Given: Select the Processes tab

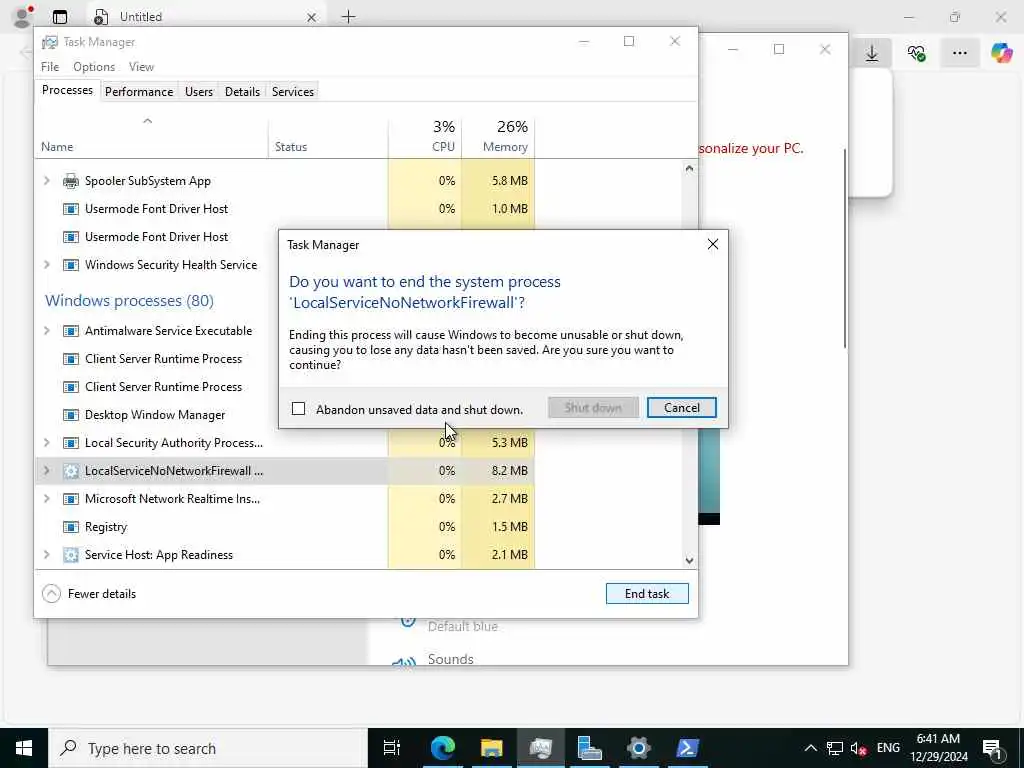Looking at the screenshot, I should point(67,90).
